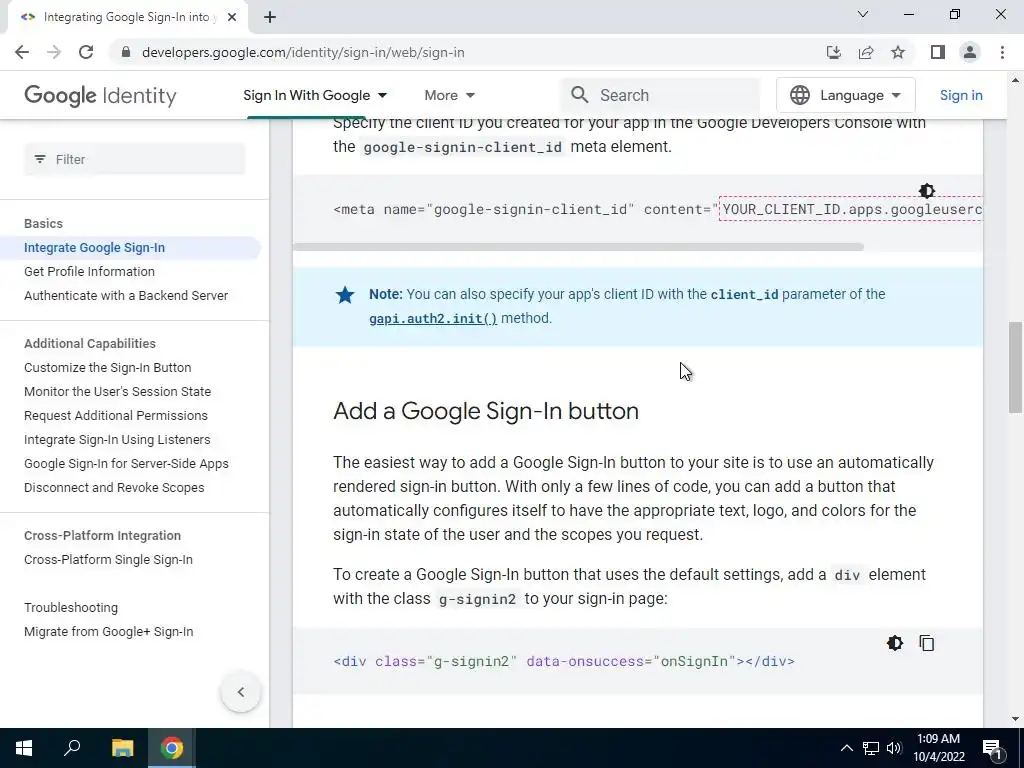Click the Sign in link
1024x768 pixels.
click(961, 95)
